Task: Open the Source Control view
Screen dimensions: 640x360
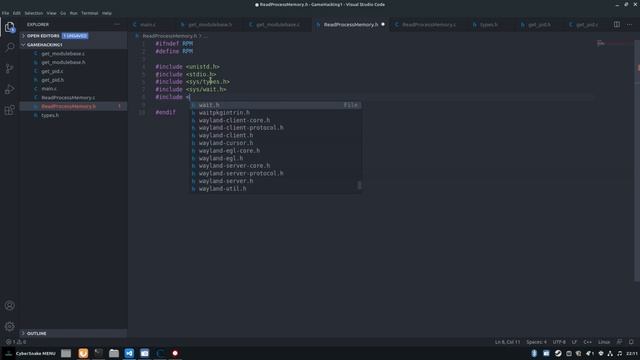Action: (x=10, y=68)
